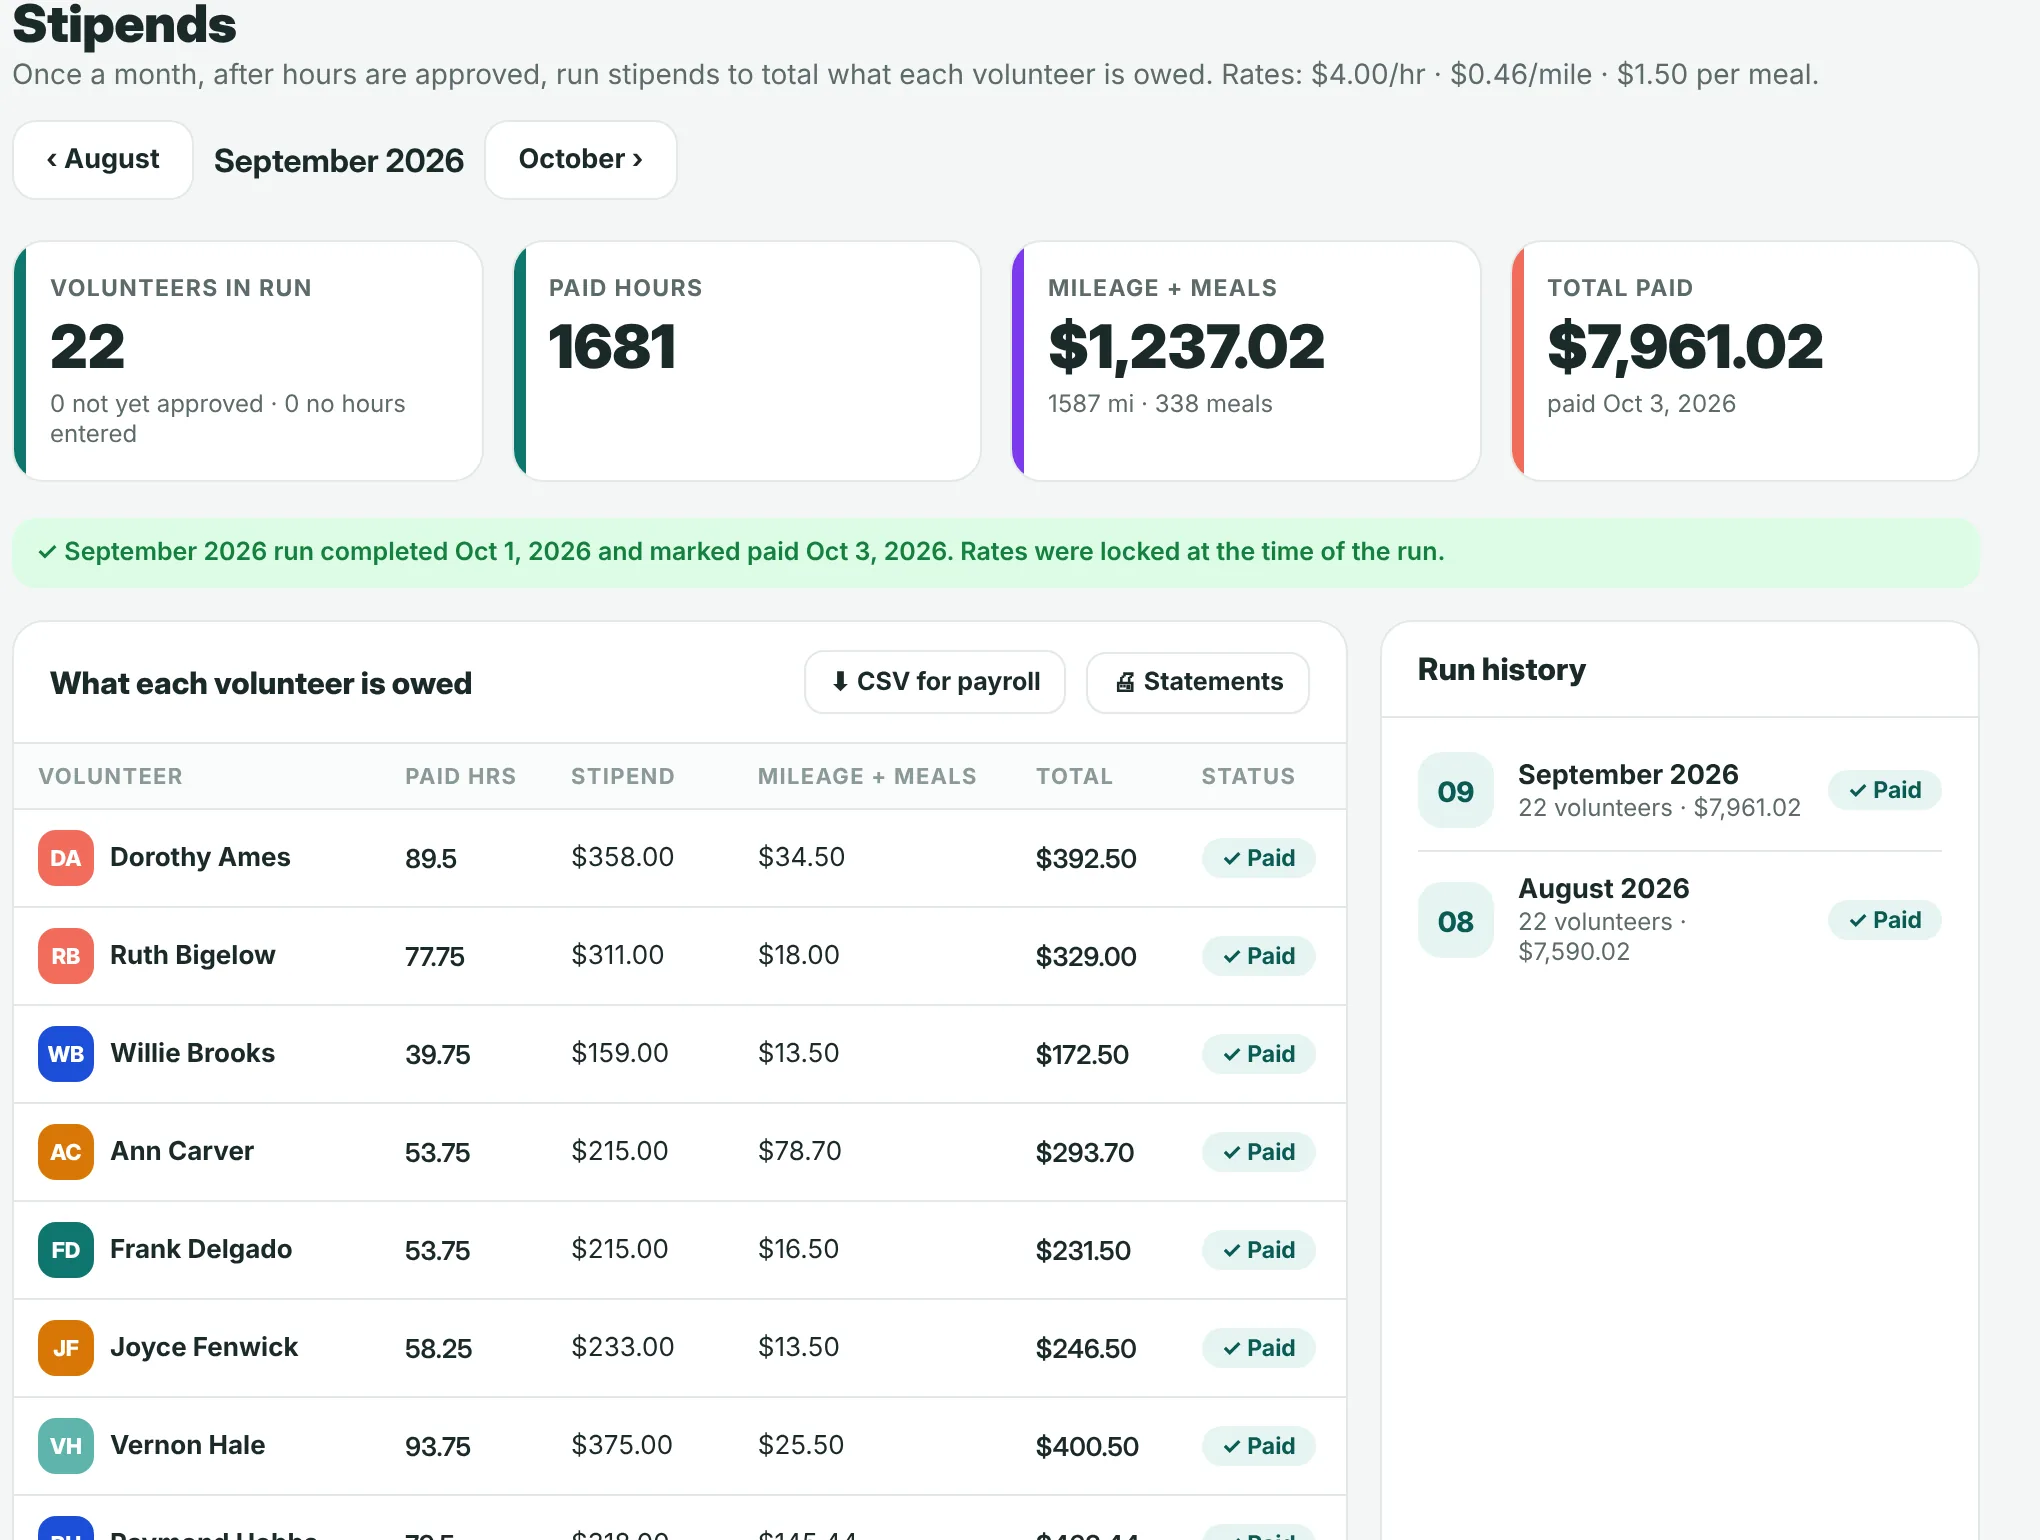Image resolution: width=2040 pixels, height=1540 pixels.
Task: Click Paid status for Vernon Hale
Action: (1258, 1446)
